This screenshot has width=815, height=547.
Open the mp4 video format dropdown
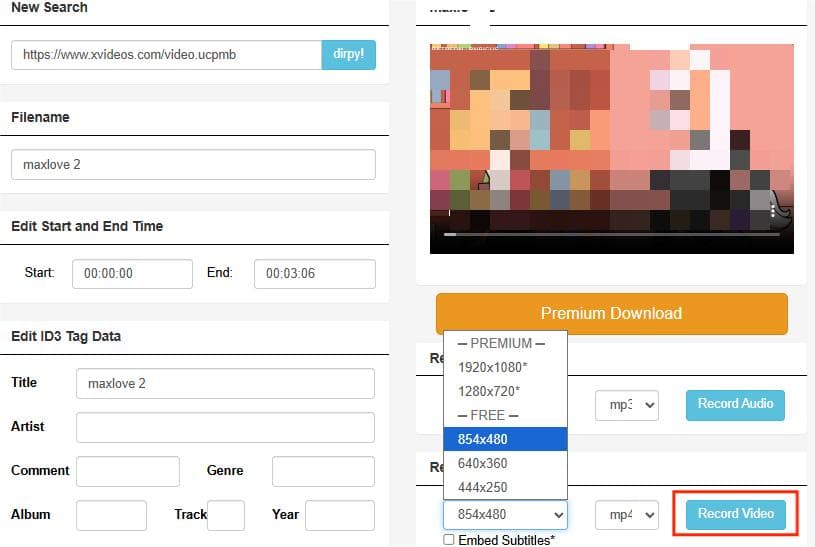click(627, 515)
